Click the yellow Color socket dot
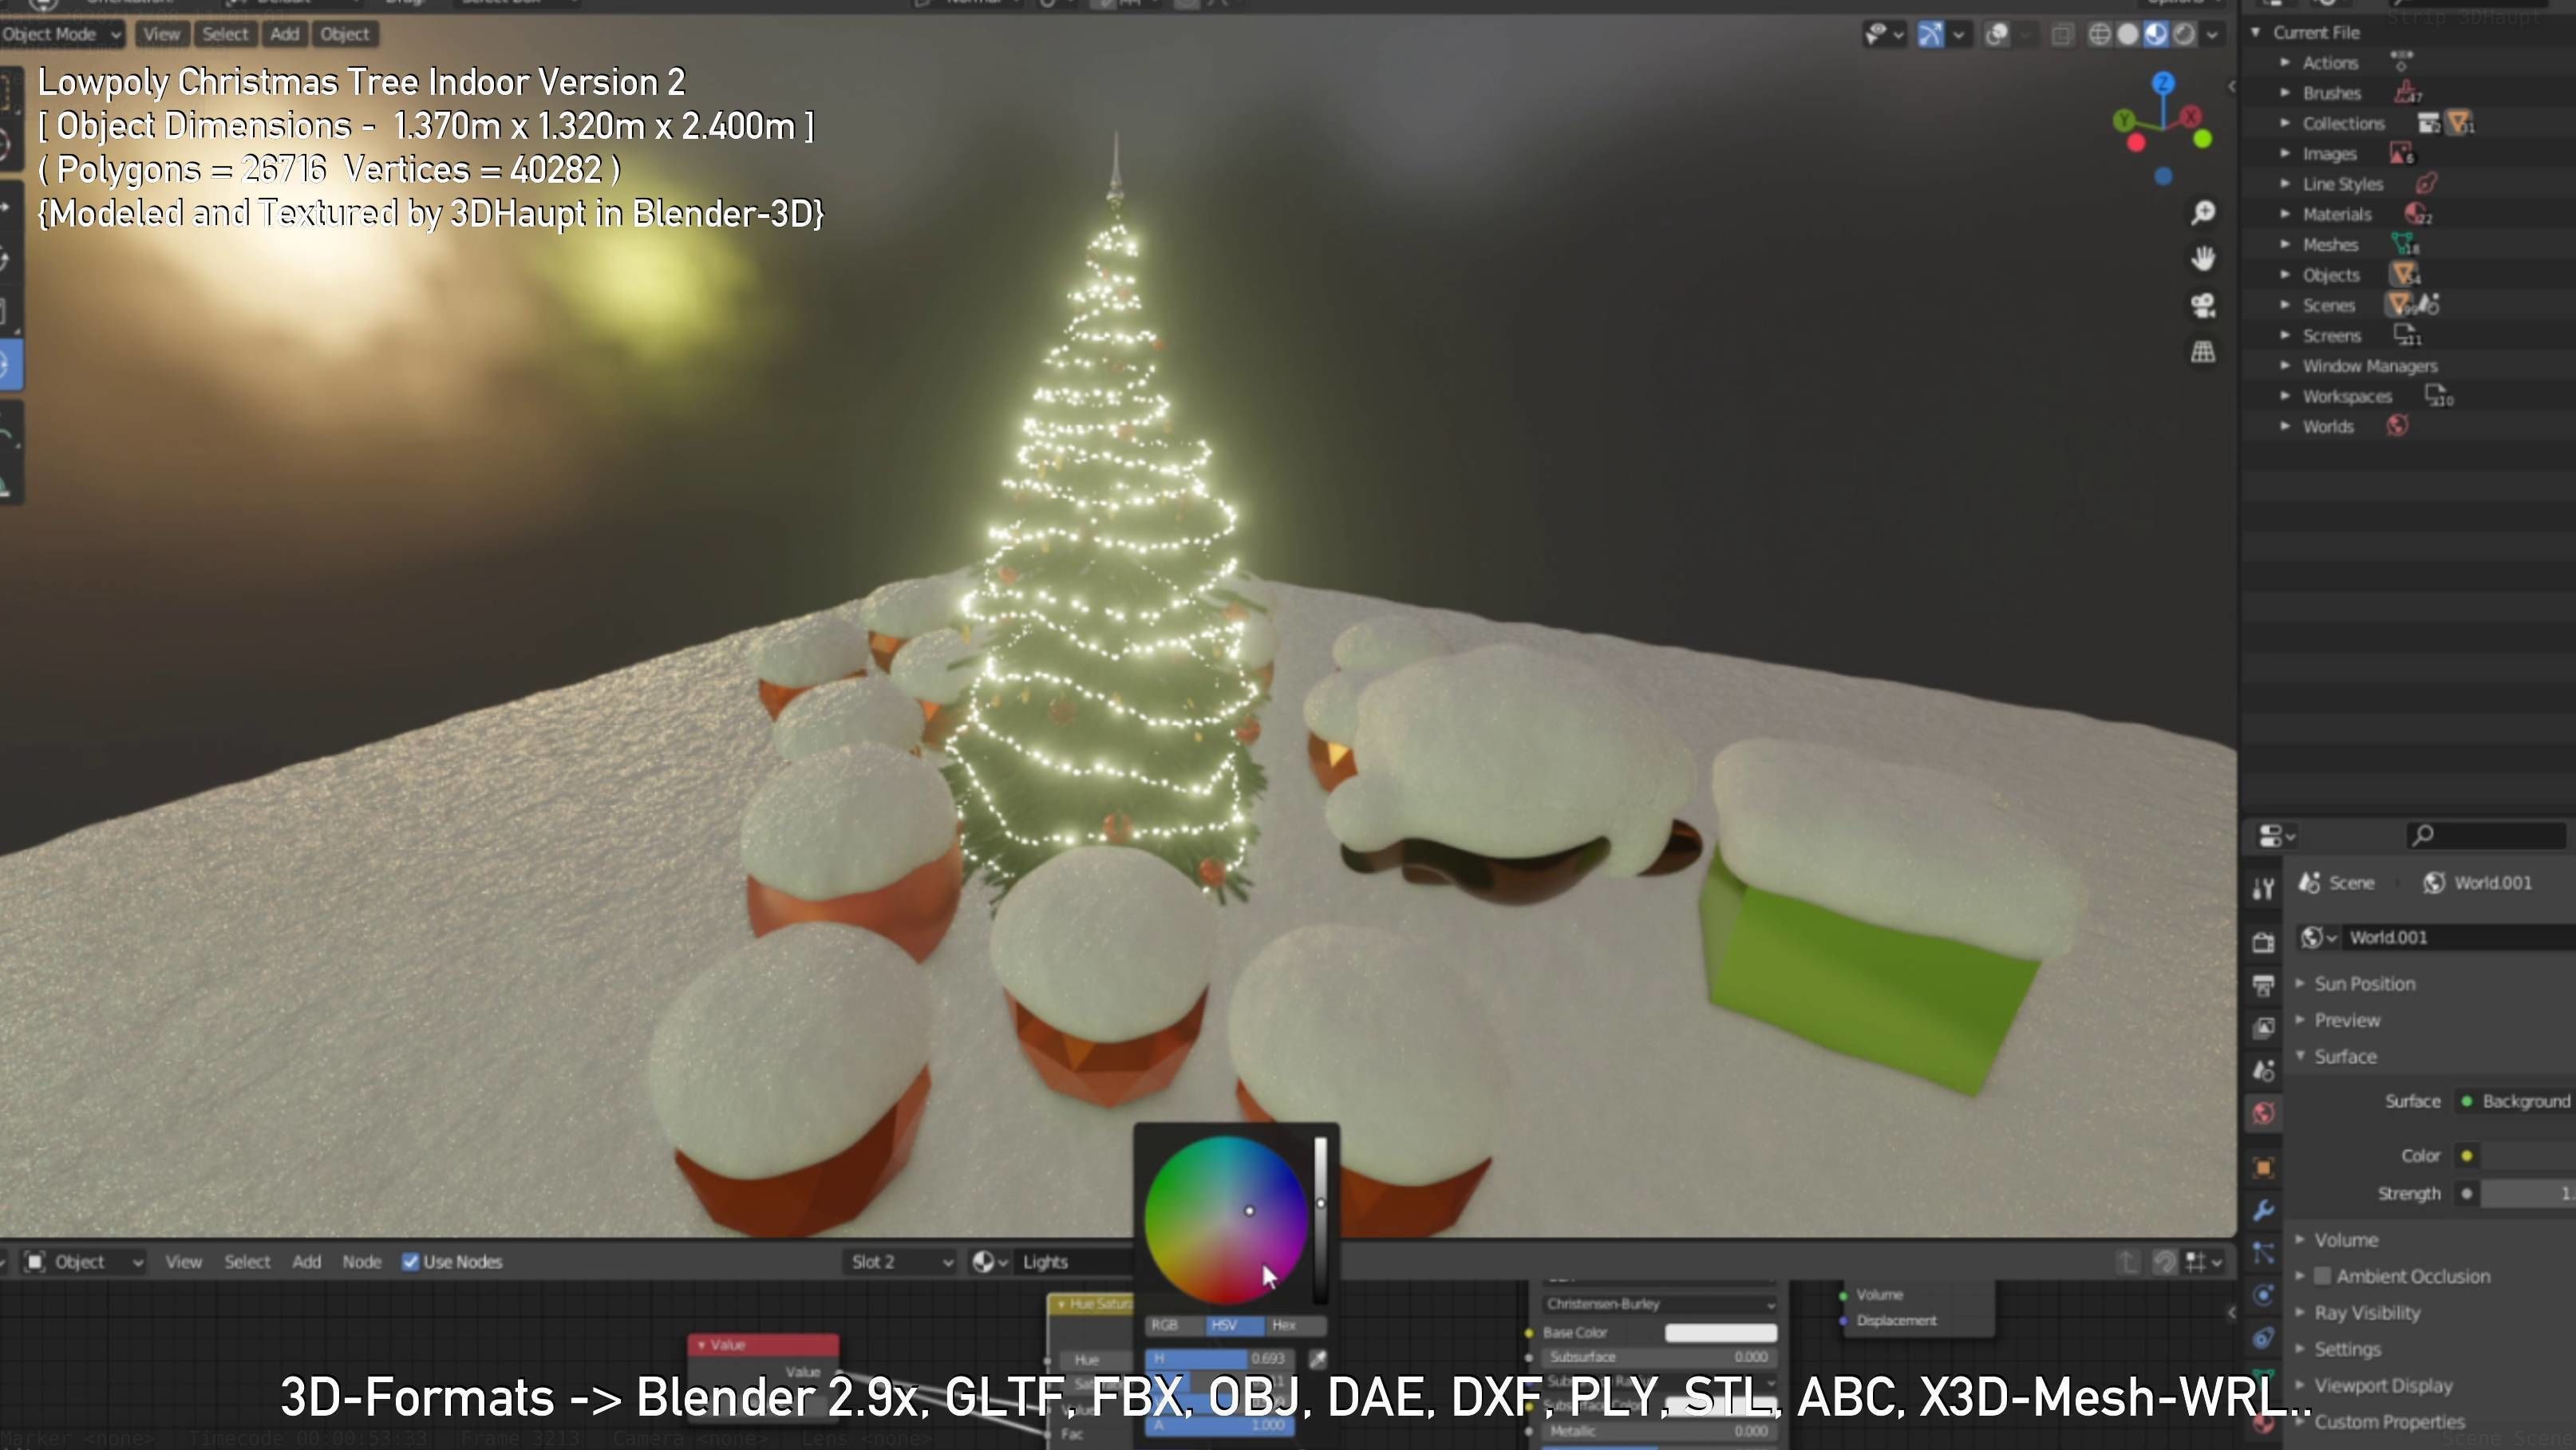The image size is (2576, 1450). [2467, 1155]
